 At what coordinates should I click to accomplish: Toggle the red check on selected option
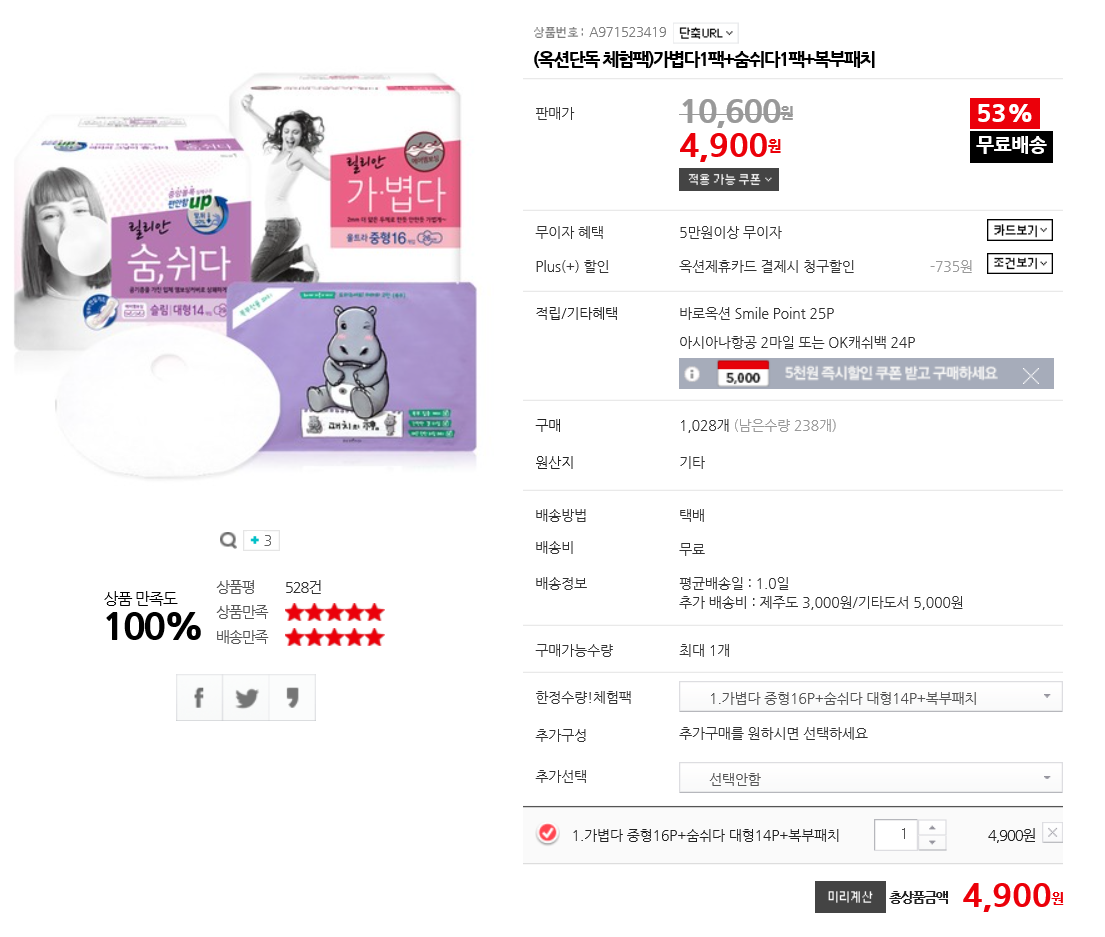(548, 833)
